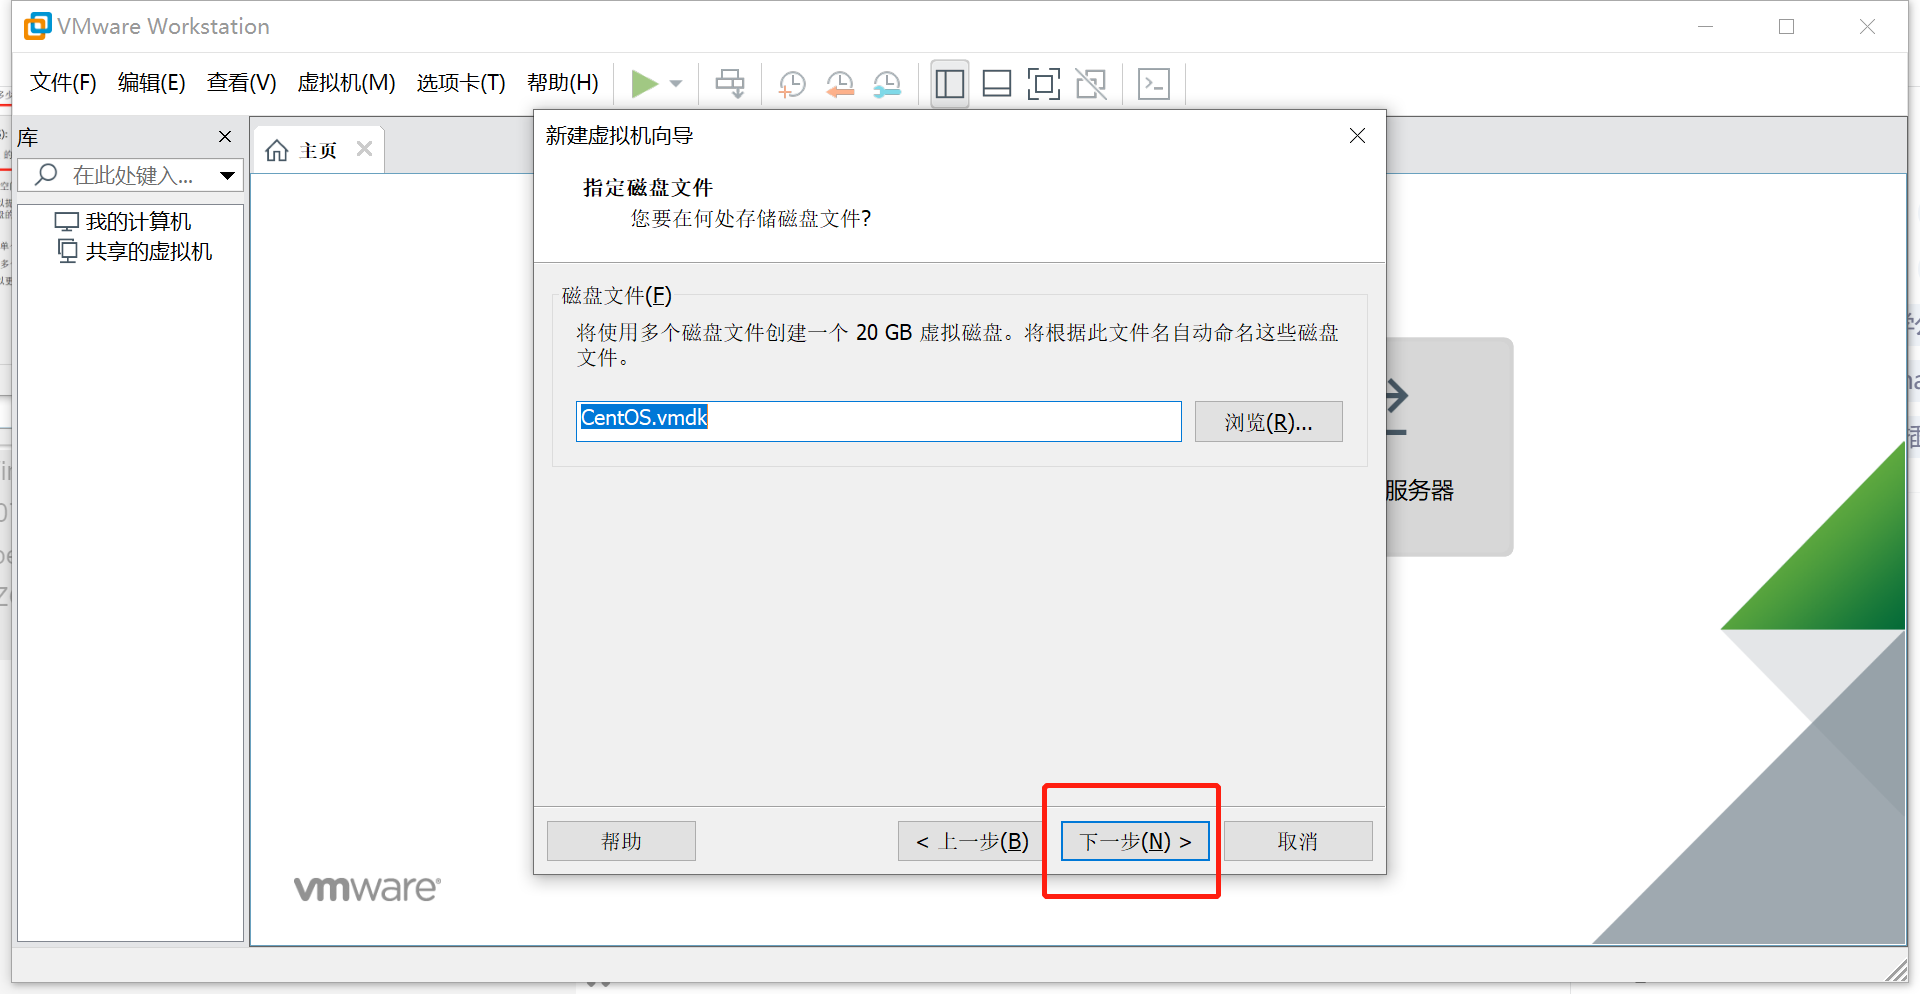Toggle the library sidebar panel icon
This screenshot has width=1920, height=994.
click(948, 84)
